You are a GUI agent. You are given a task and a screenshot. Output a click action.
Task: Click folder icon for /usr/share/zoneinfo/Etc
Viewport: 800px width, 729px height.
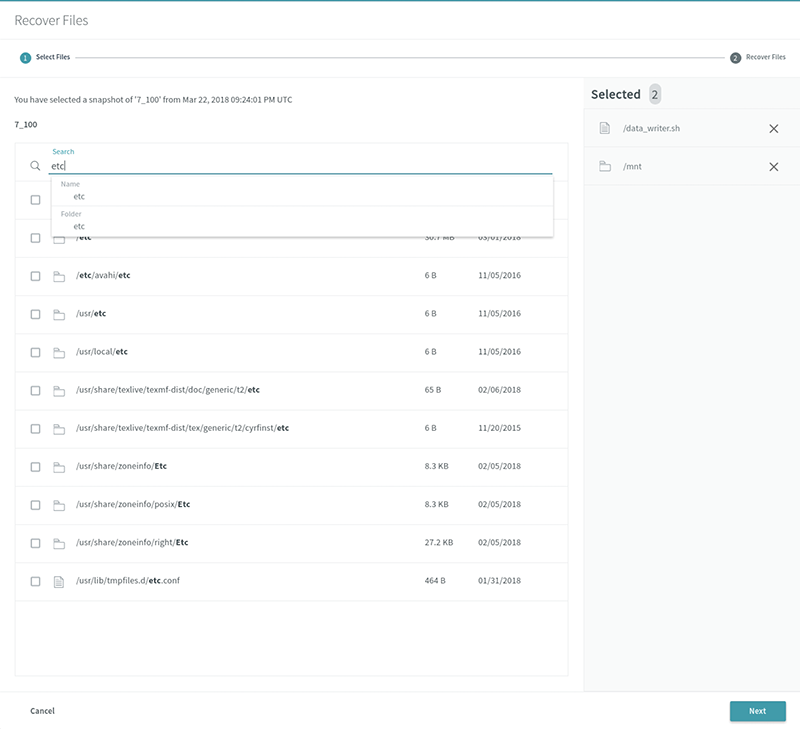click(59, 467)
